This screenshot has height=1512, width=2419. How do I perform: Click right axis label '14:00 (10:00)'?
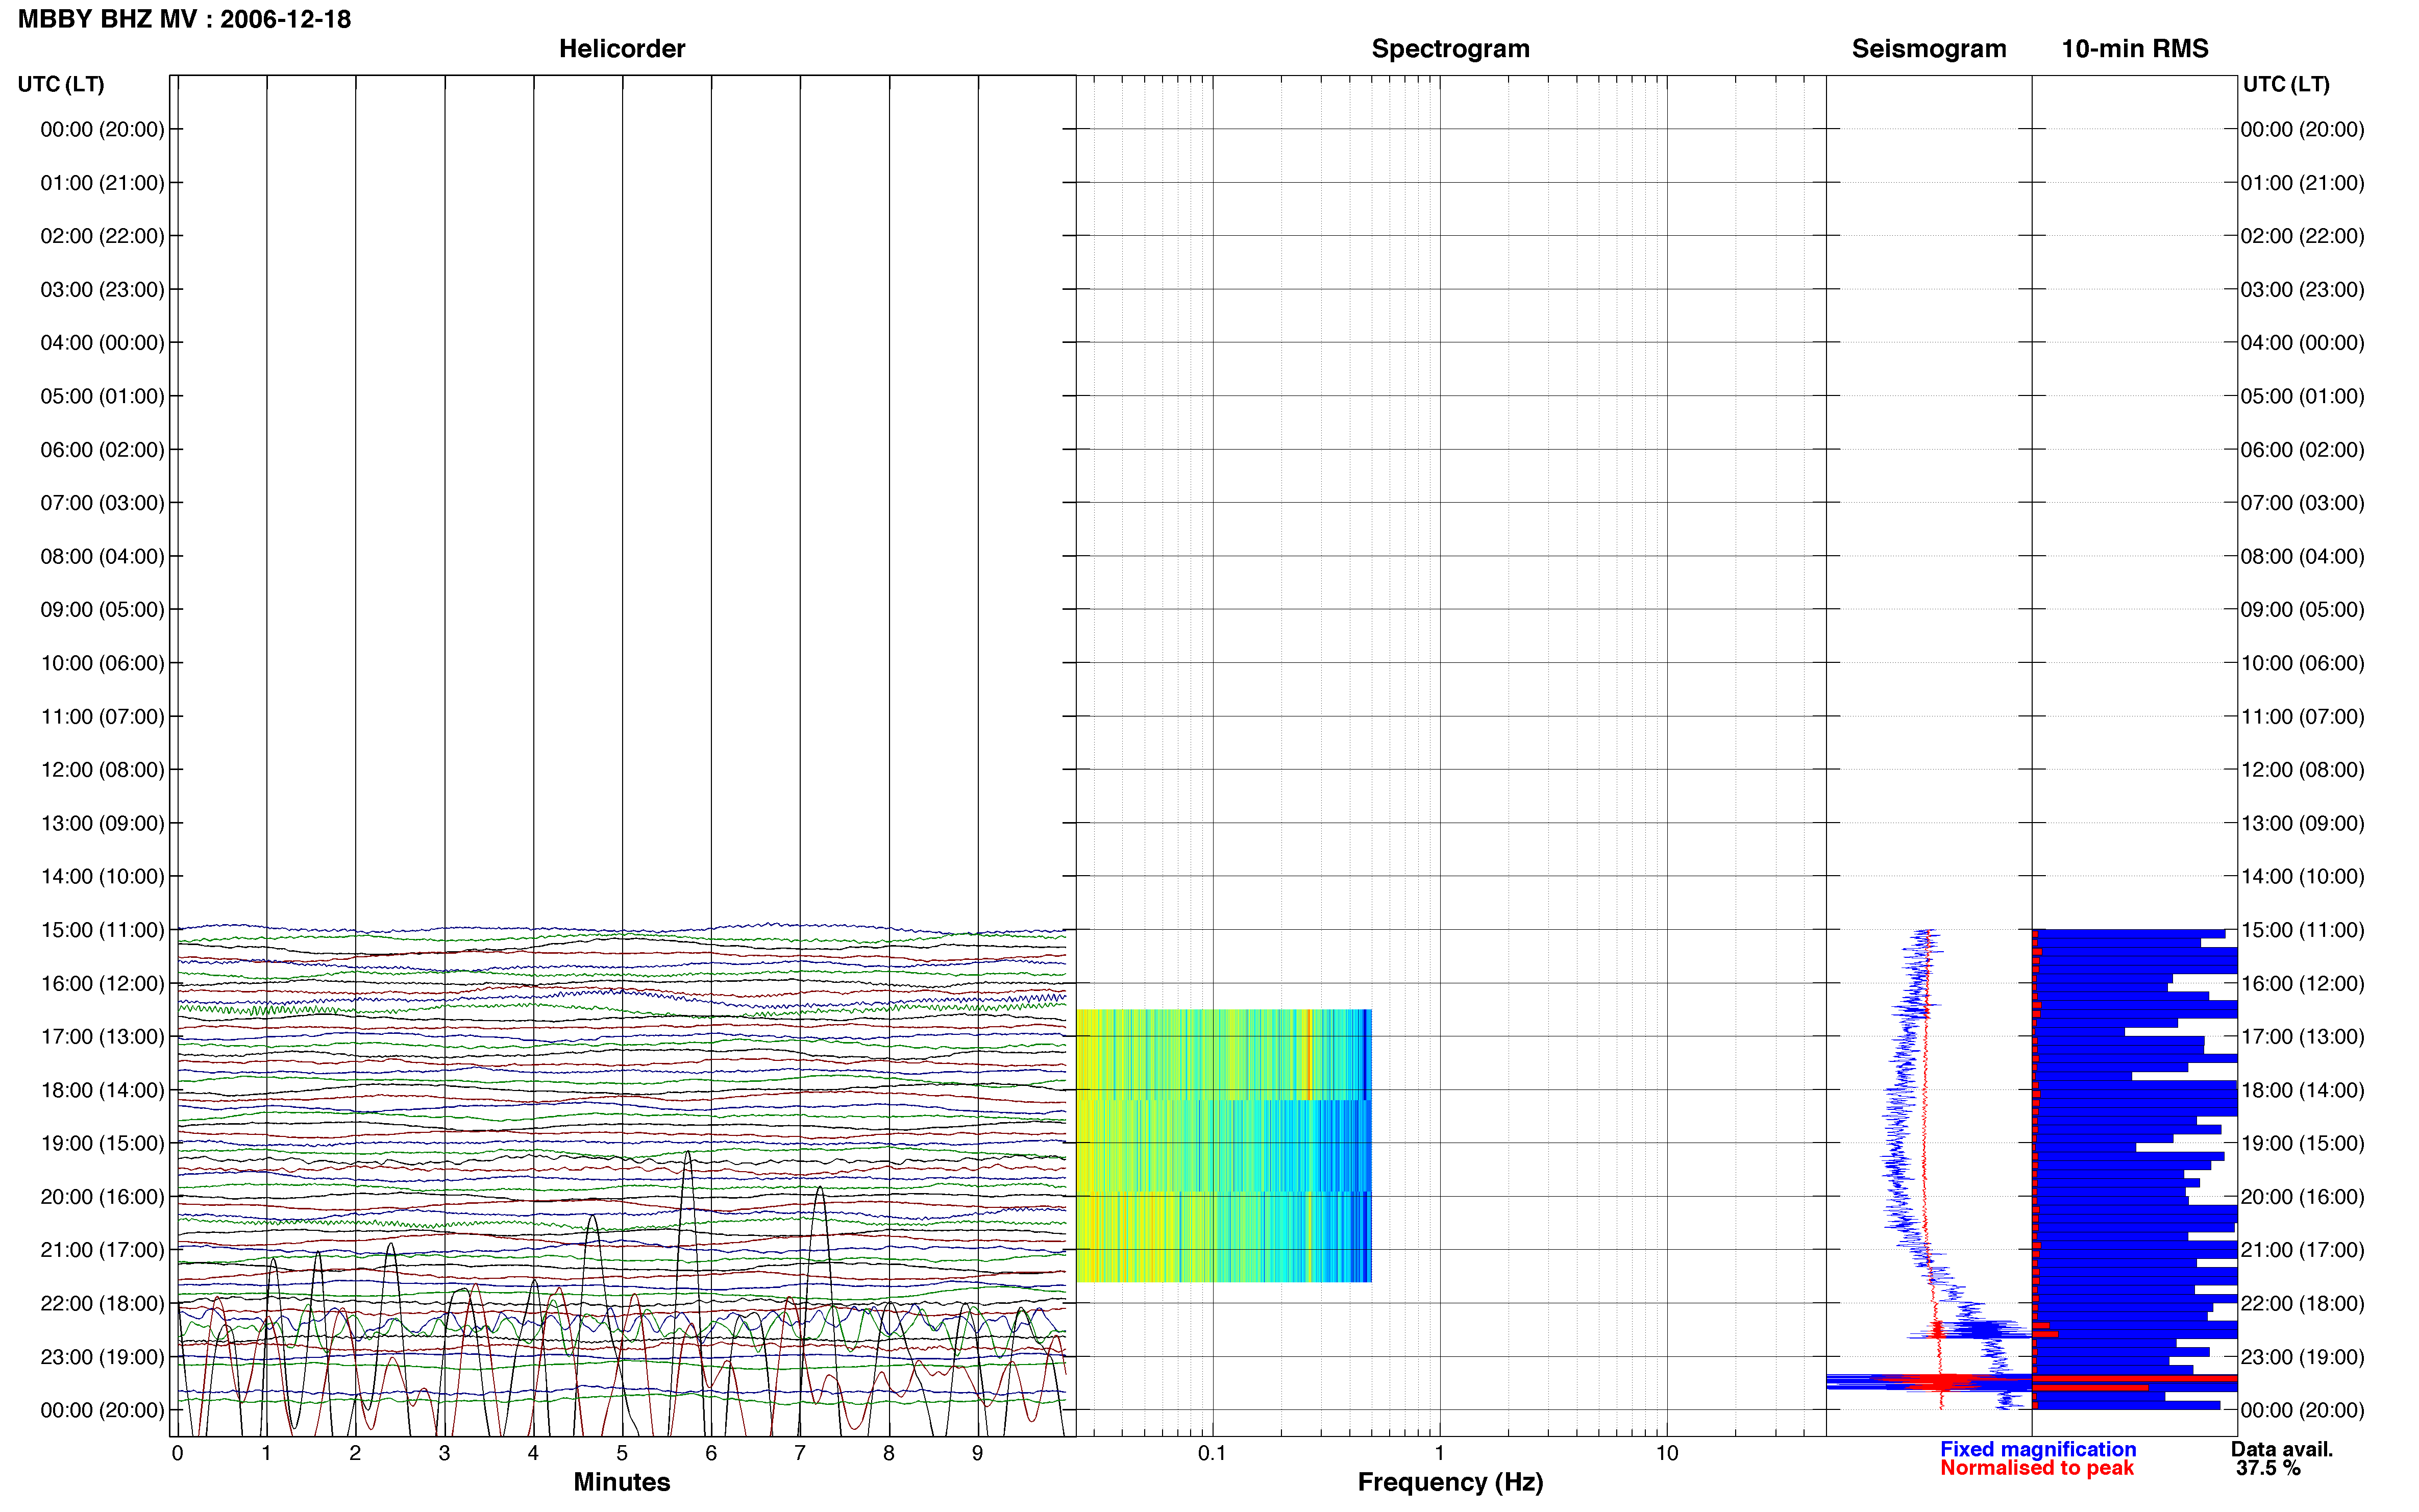(x=2302, y=876)
